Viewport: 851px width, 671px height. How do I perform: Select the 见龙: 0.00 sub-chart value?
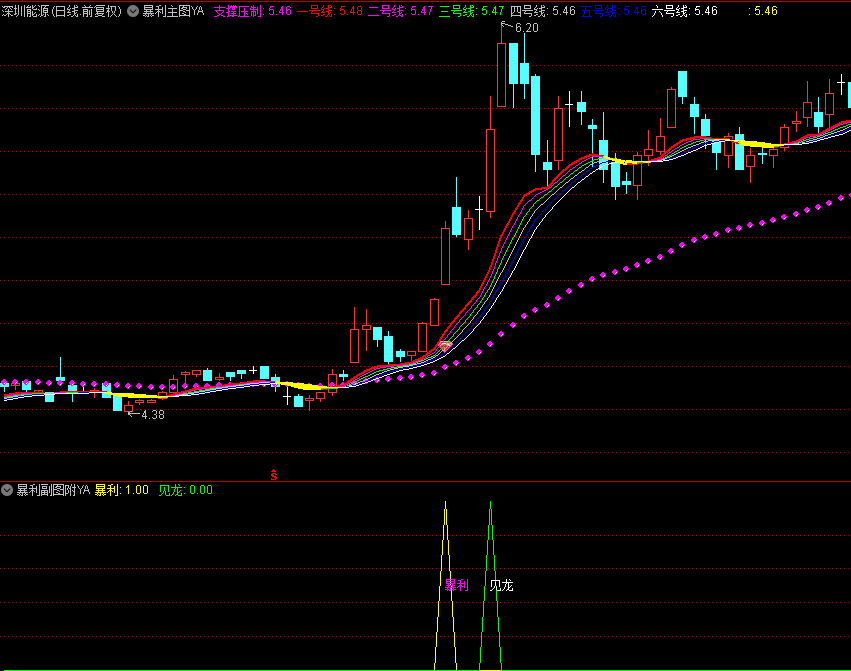click(x=186, y=490)
